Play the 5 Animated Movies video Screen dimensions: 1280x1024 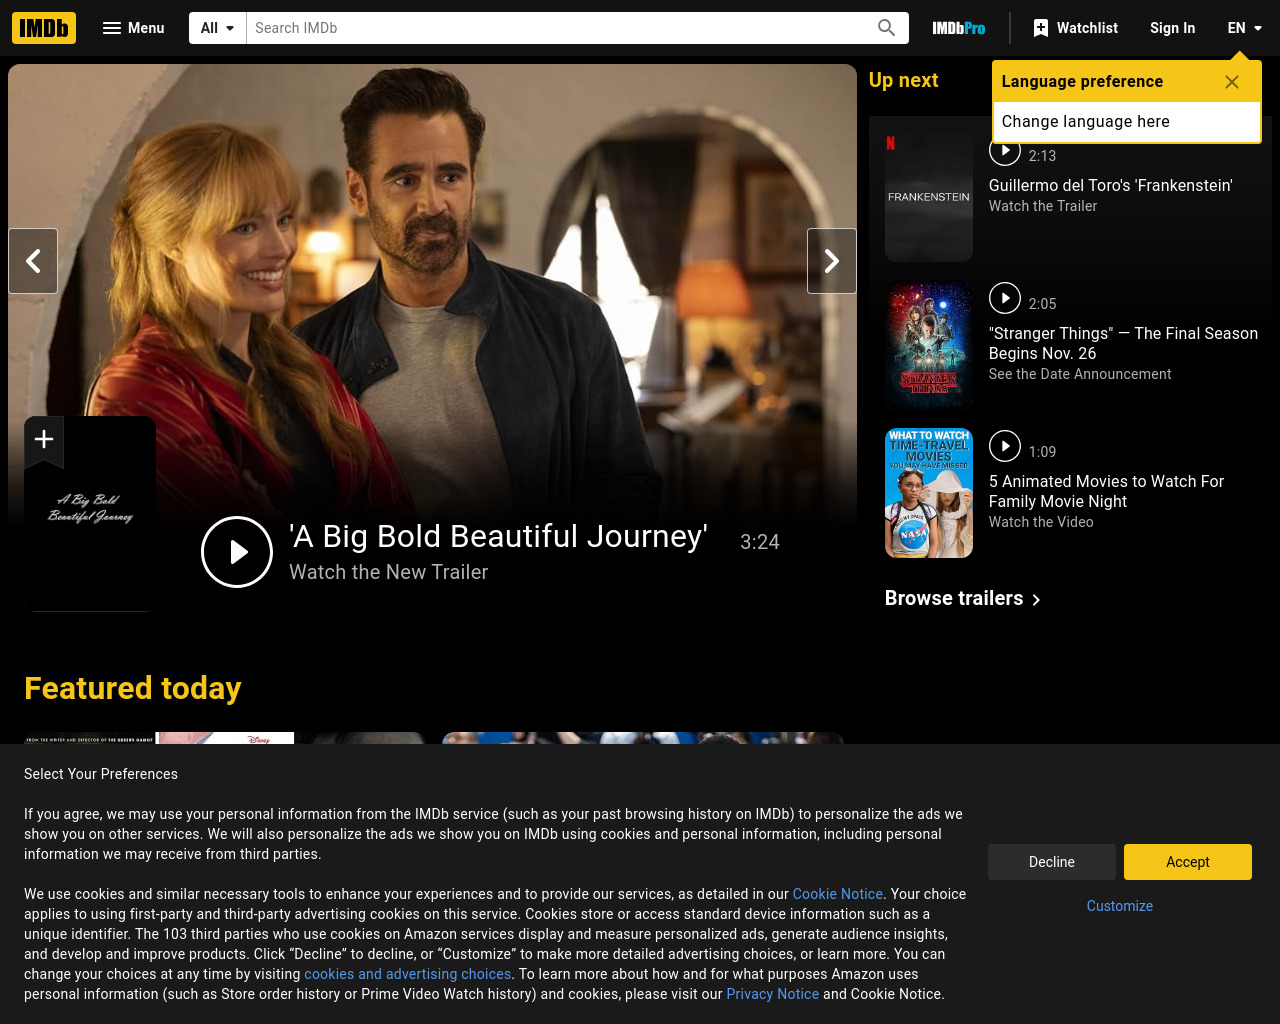(x=1005, y=446)
